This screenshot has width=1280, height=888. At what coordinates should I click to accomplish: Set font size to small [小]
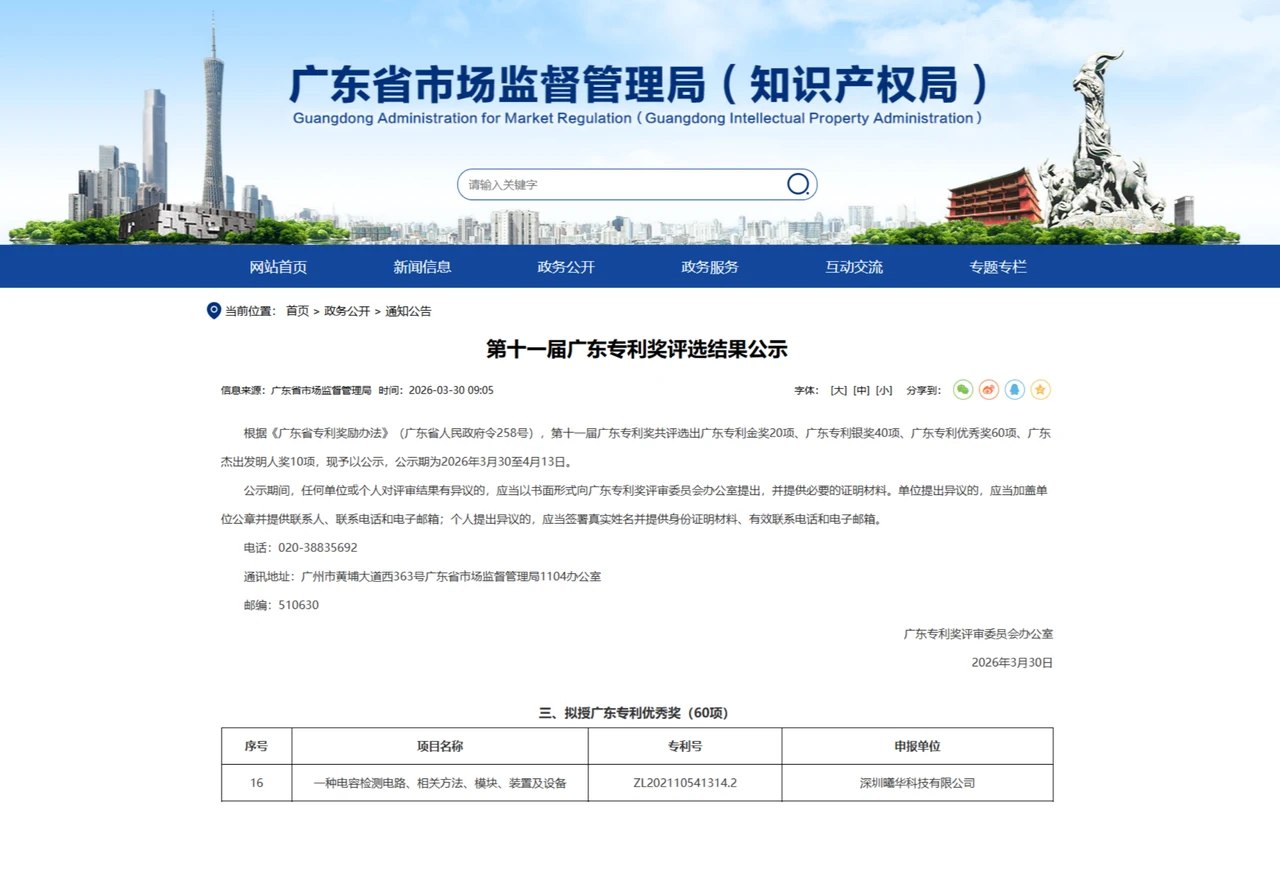point(884,390)
